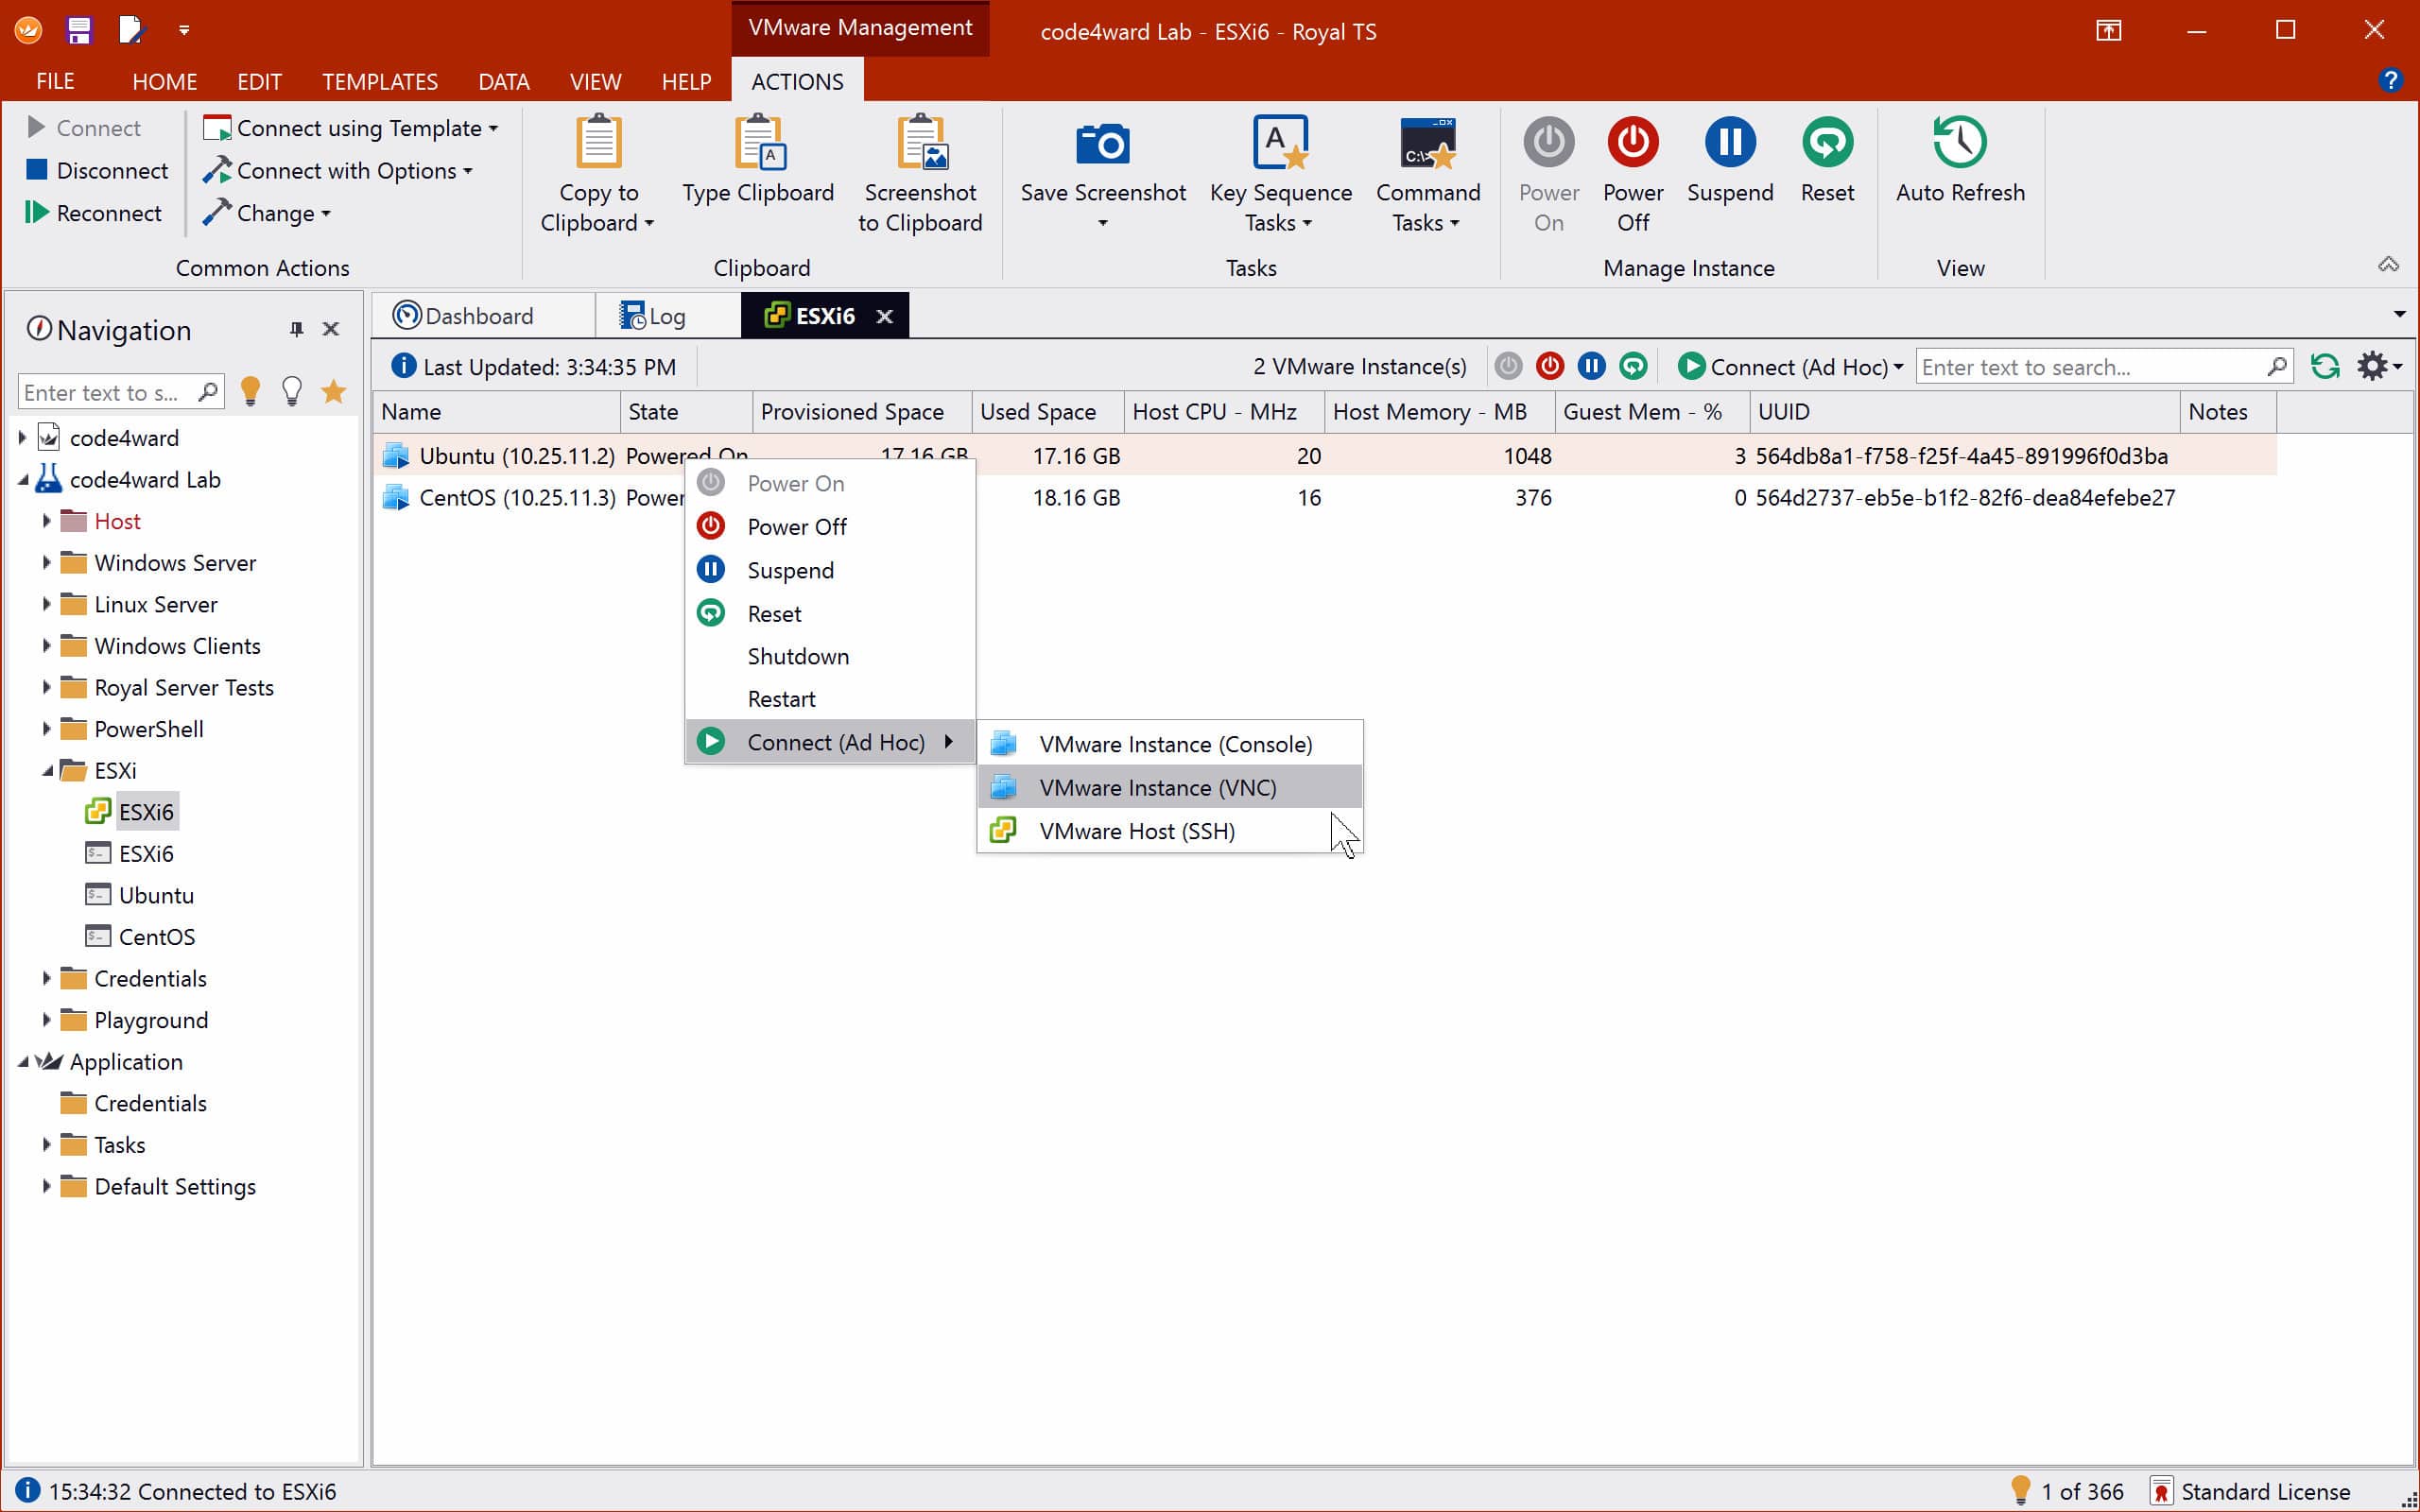Click the Standard License status bar entry
This screenshot has width=2420, height=1512.
click(2250, 1491)
